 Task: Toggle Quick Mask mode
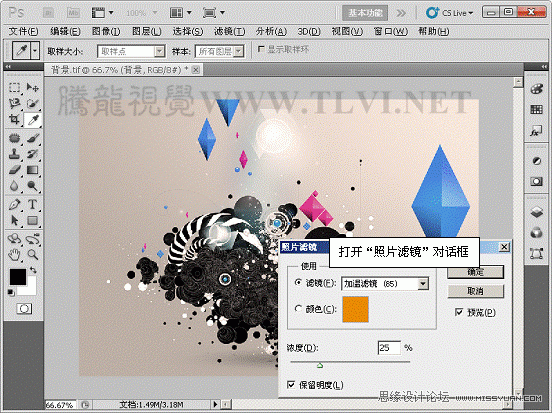click(x=24, y=309)
